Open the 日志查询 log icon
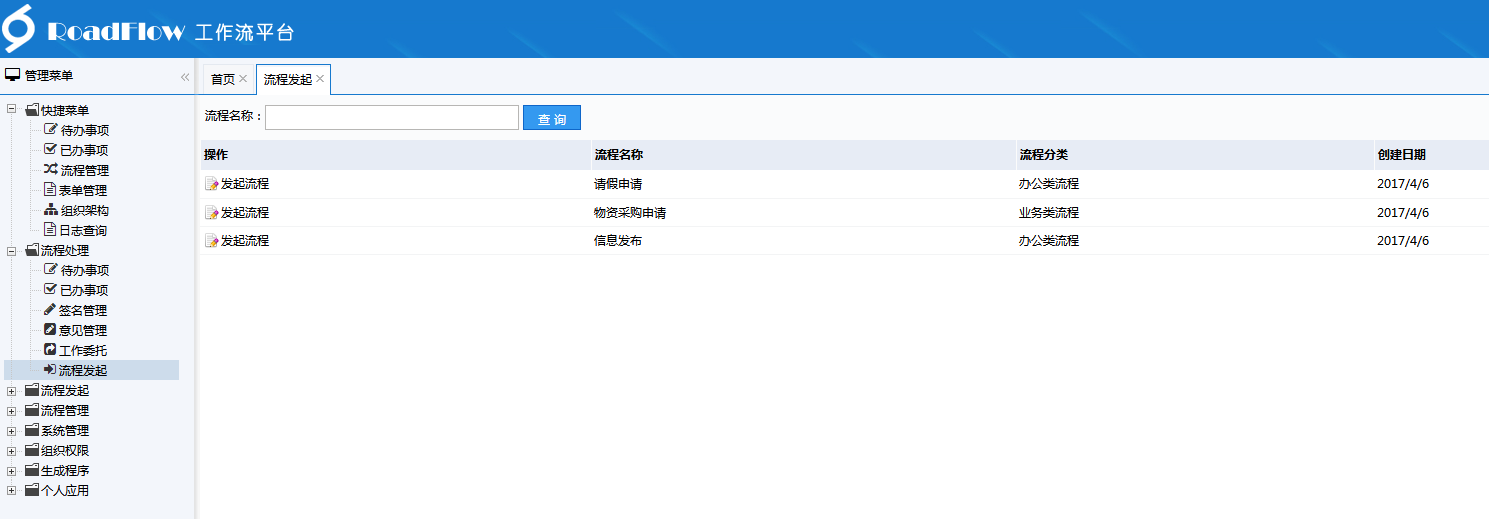The image size is (1489, 519). click(50, 229)
